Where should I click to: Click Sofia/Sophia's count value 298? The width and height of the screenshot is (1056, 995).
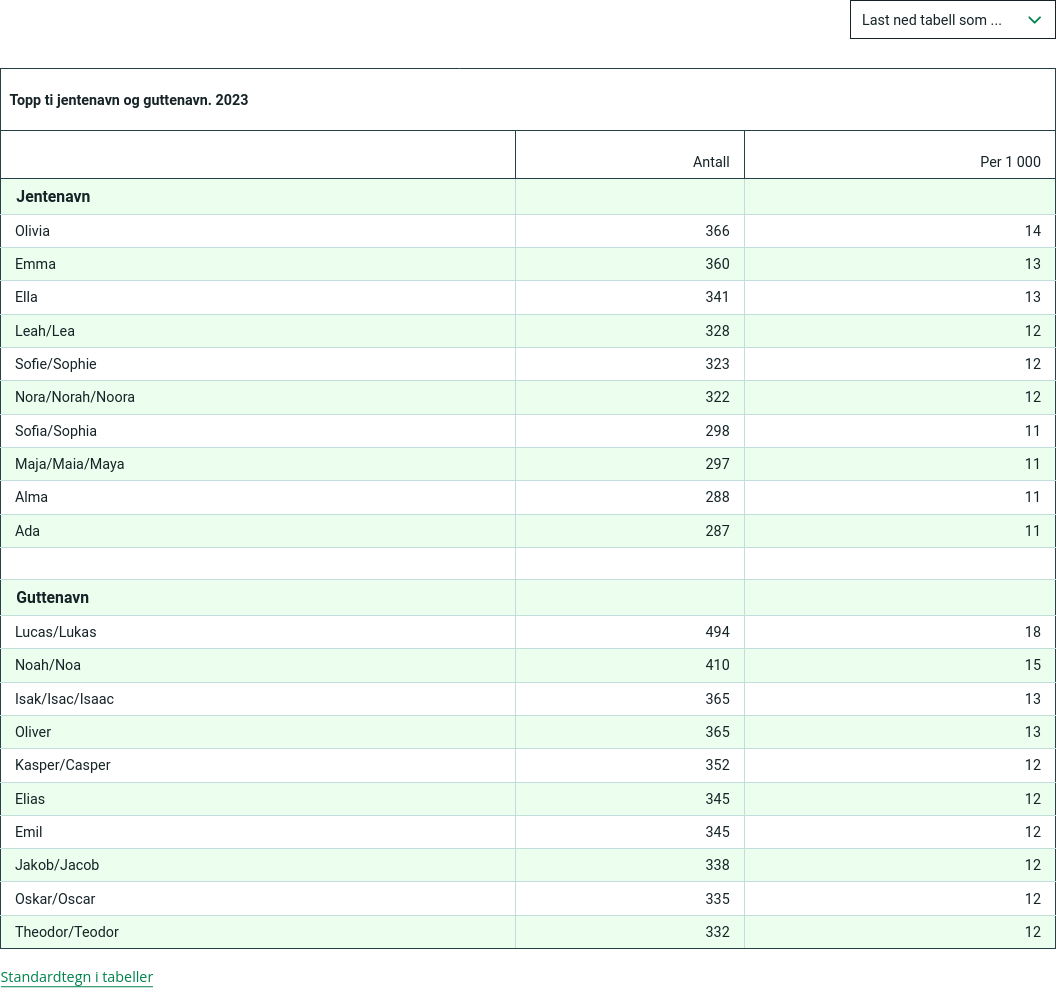[717, 431]
